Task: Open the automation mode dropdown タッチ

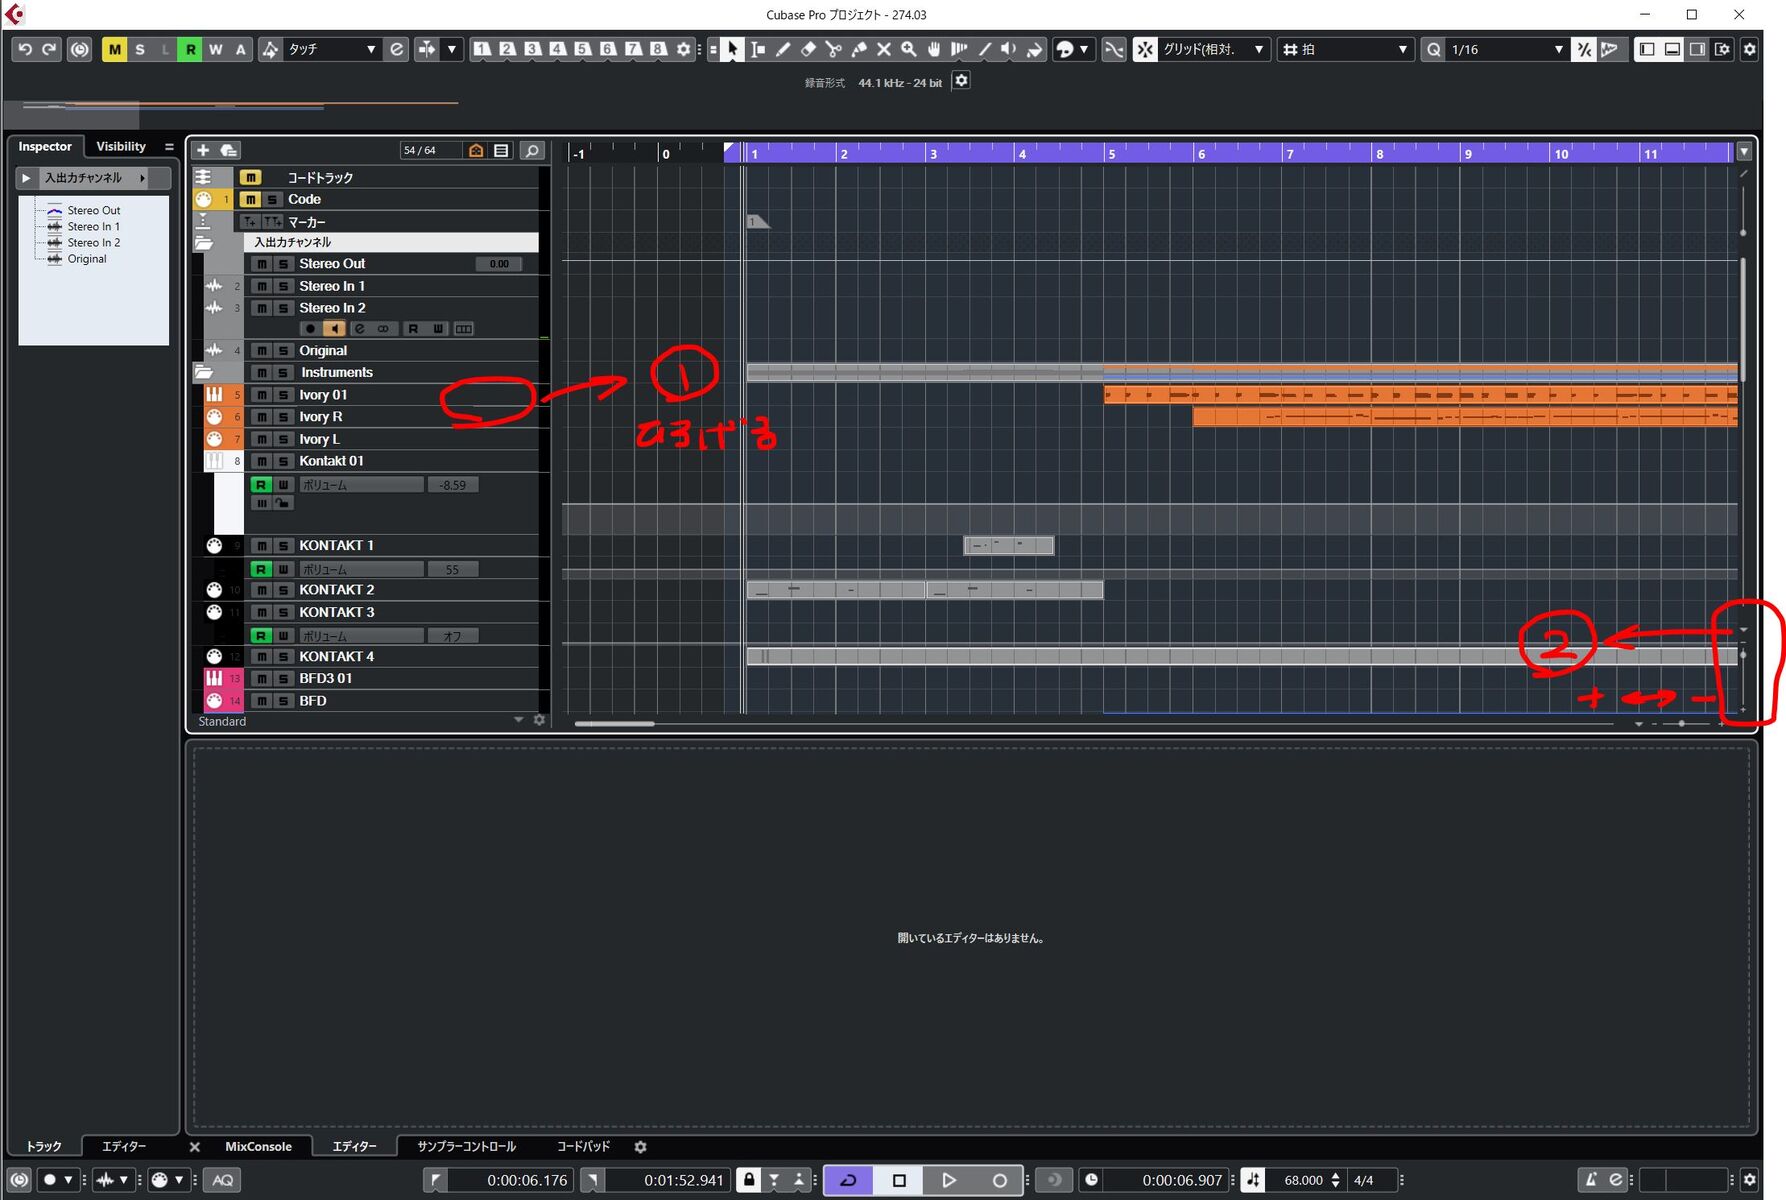Action: click(332, 49)
